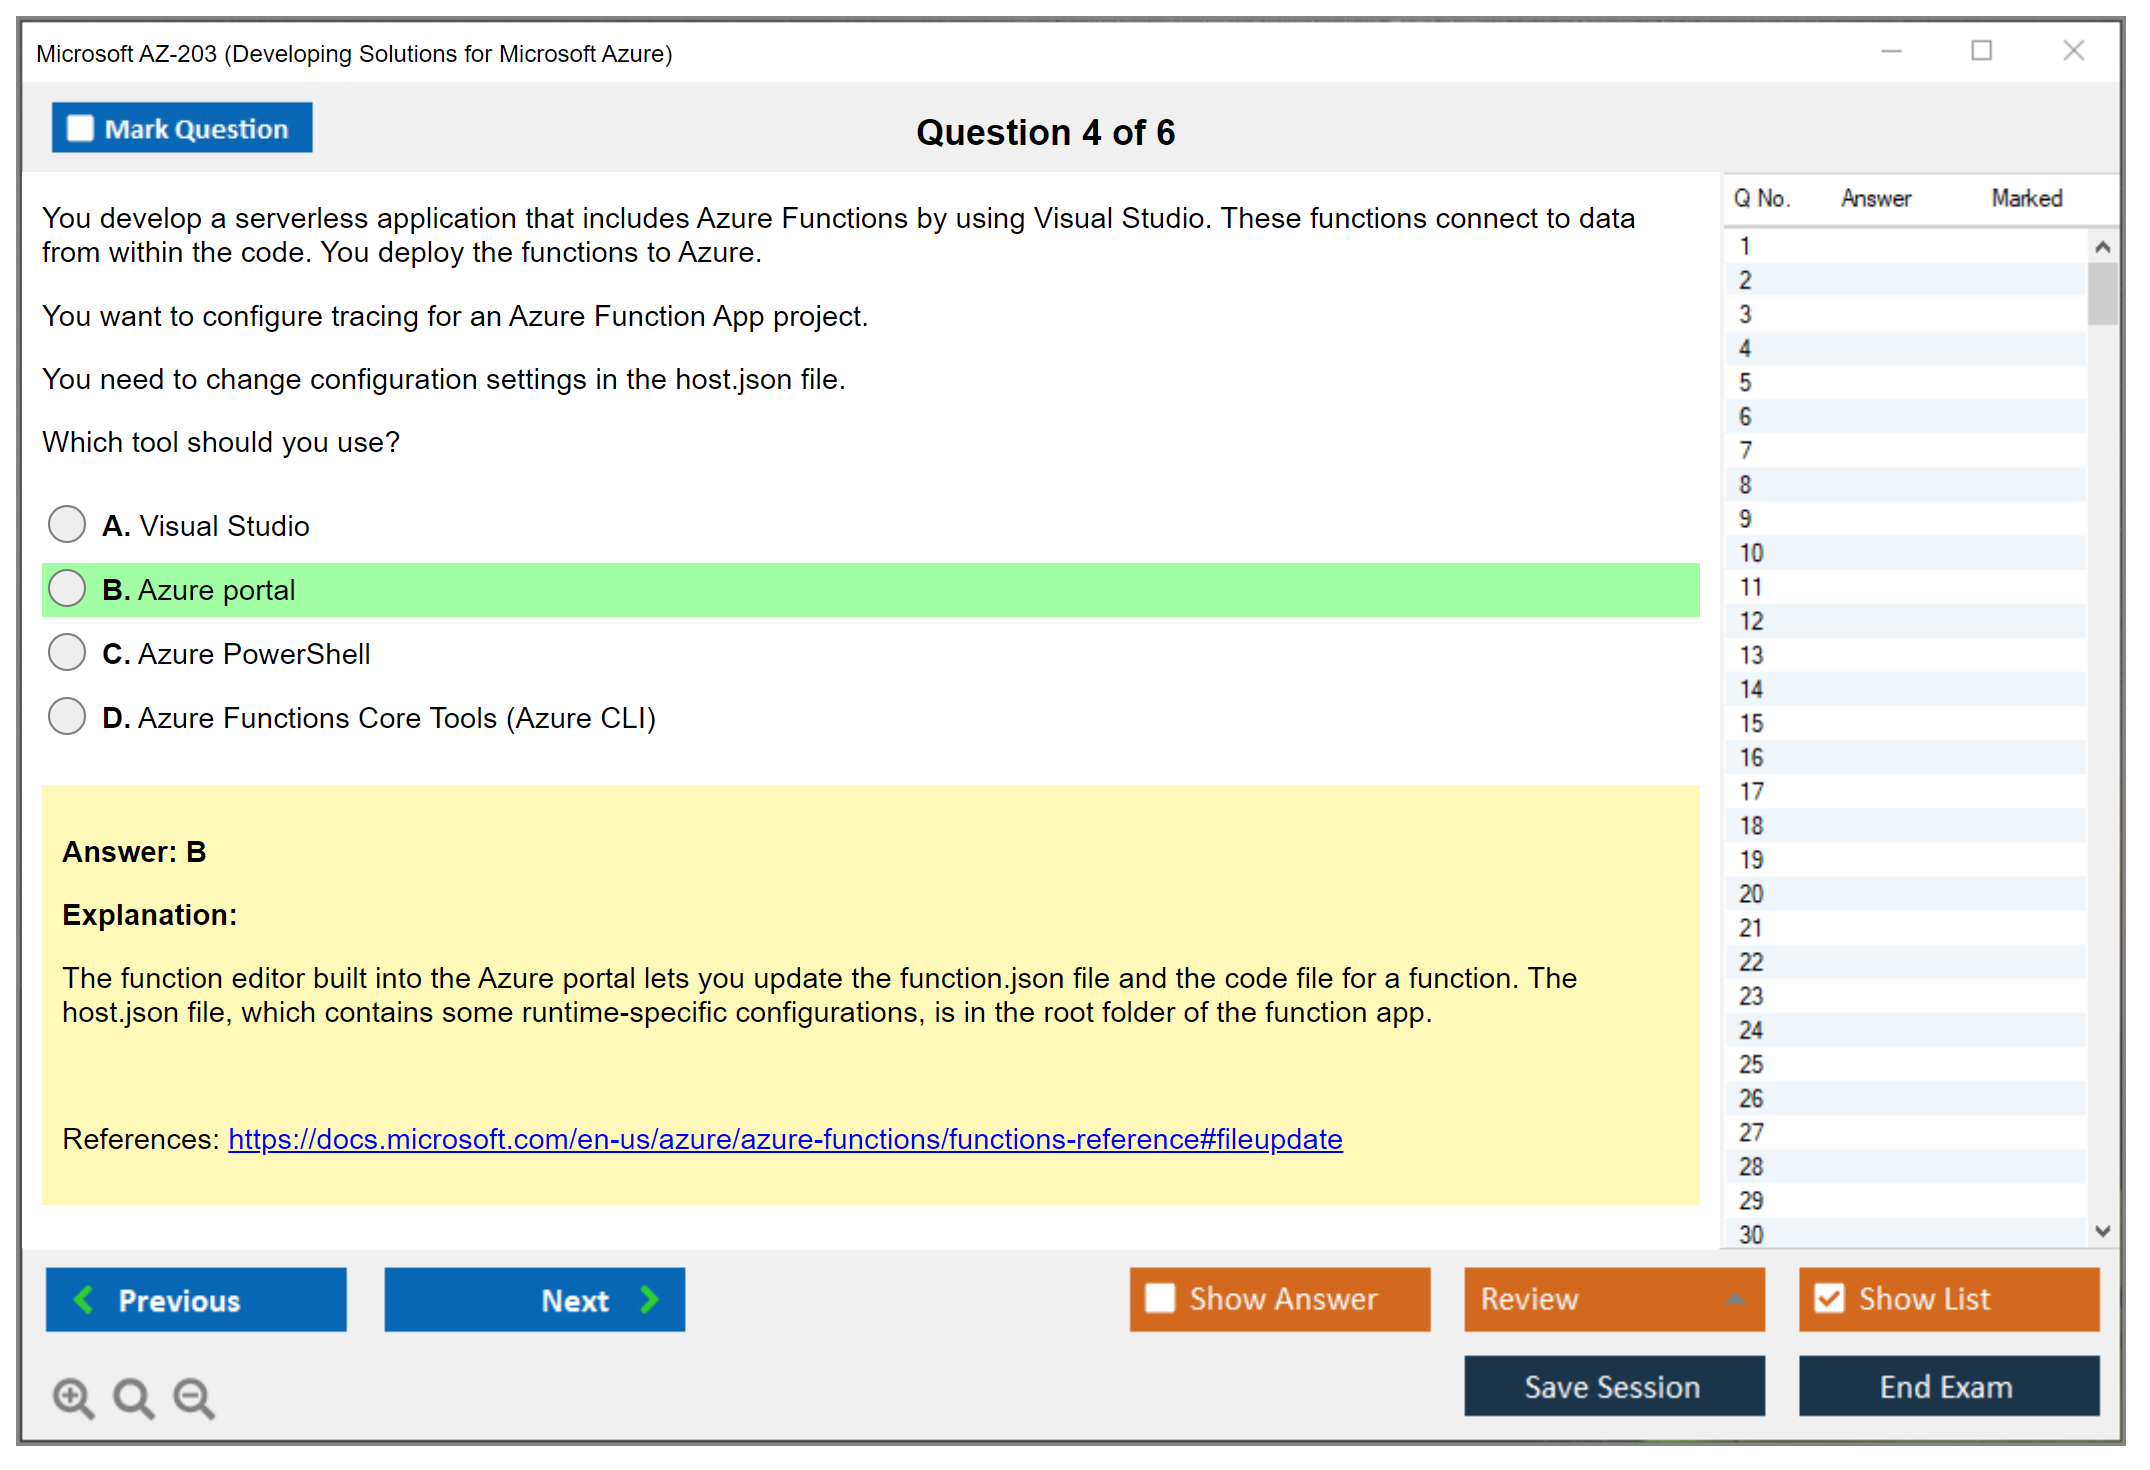Image resolution: width=2150 pixels, height=1470 pixels.
Task: Click the zoom out magnifier icon
Action: (193, 1397)
